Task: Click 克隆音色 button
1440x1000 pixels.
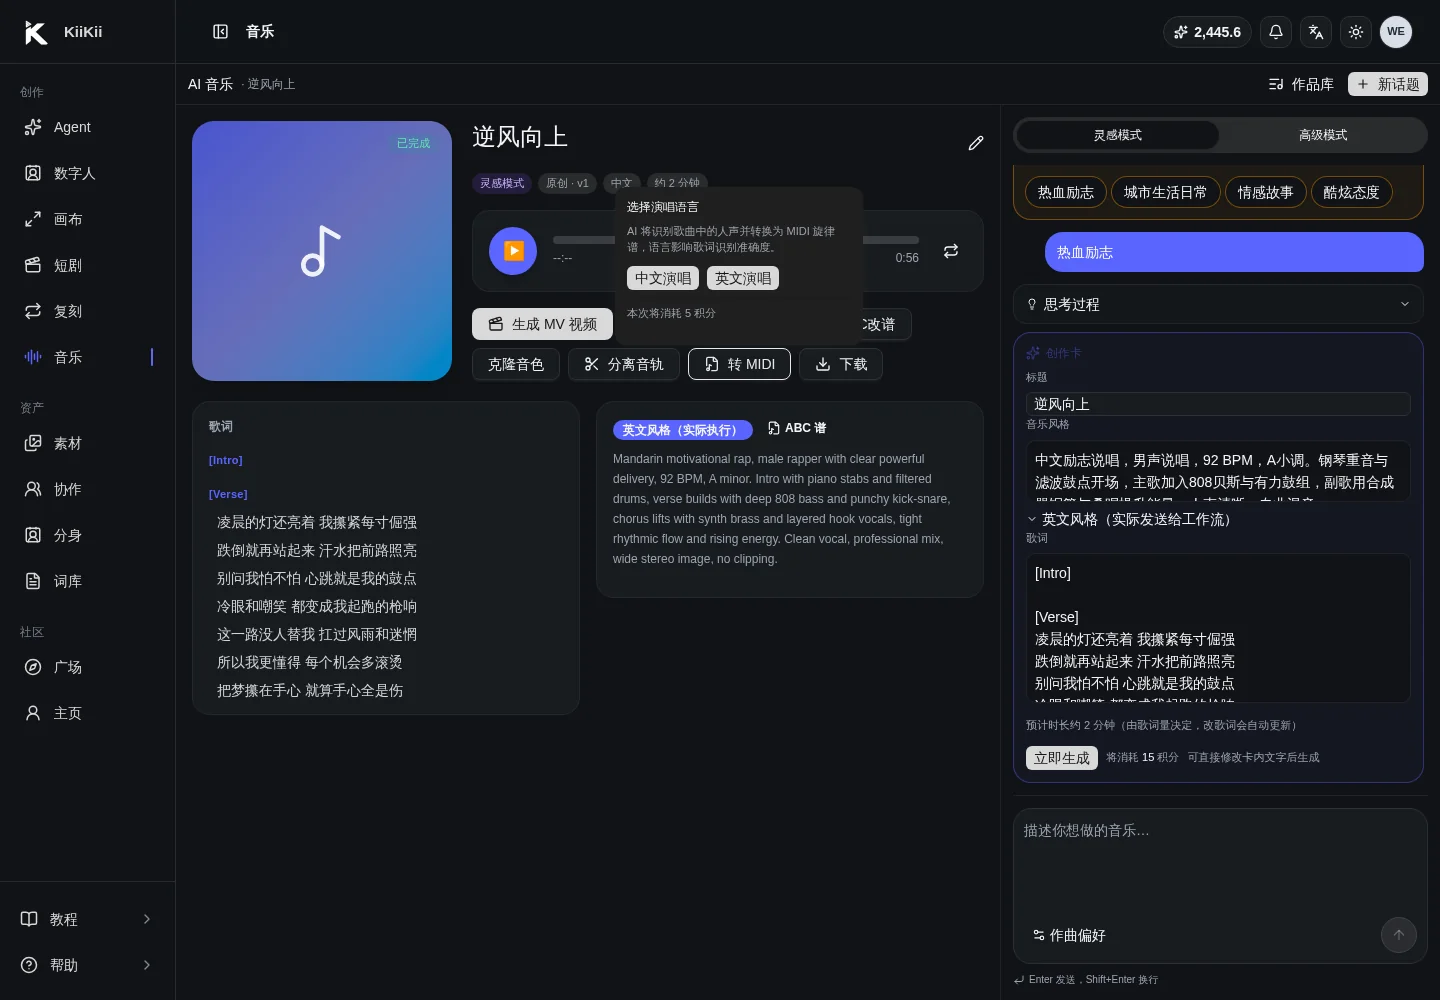Action: pos(516,364)
